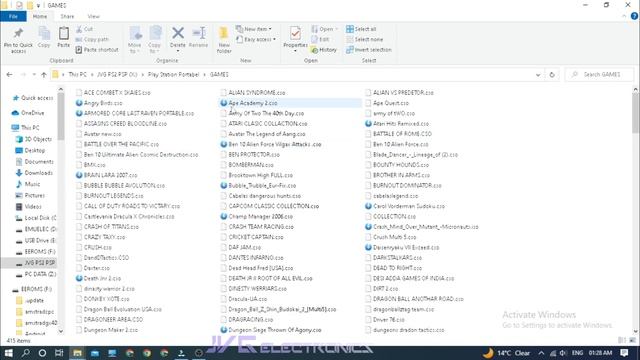Click Play Station Portabel in address bar
The image size is (640, 360).
[173, 75]
